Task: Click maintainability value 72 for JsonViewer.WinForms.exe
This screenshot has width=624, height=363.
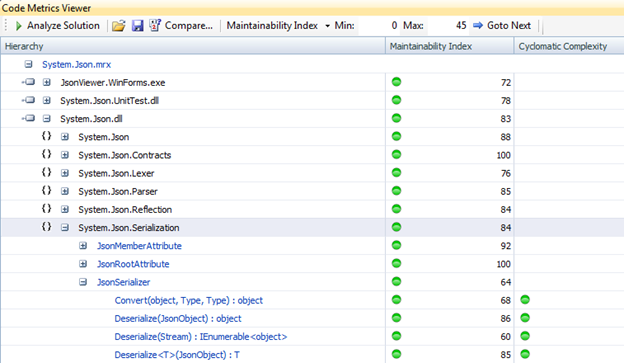Action: [506, 83]
